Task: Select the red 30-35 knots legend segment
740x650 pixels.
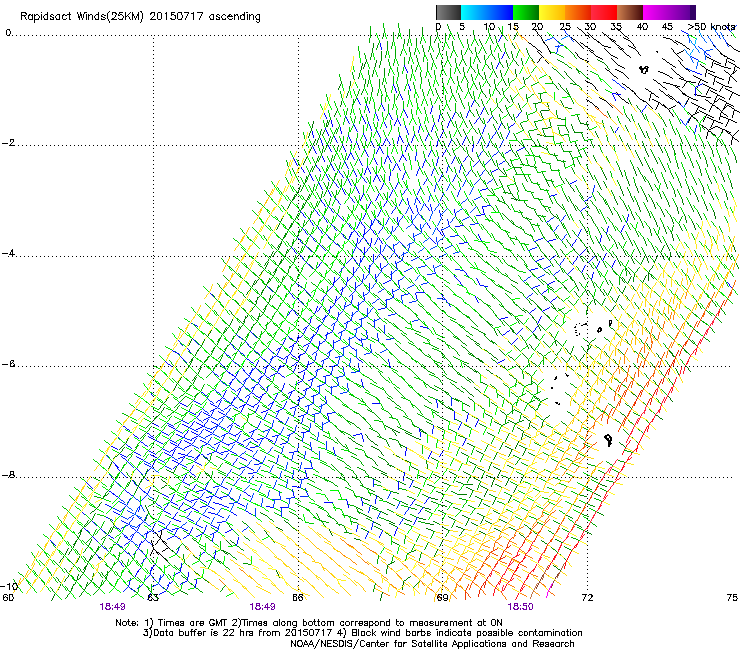Action: coord(604,12)
